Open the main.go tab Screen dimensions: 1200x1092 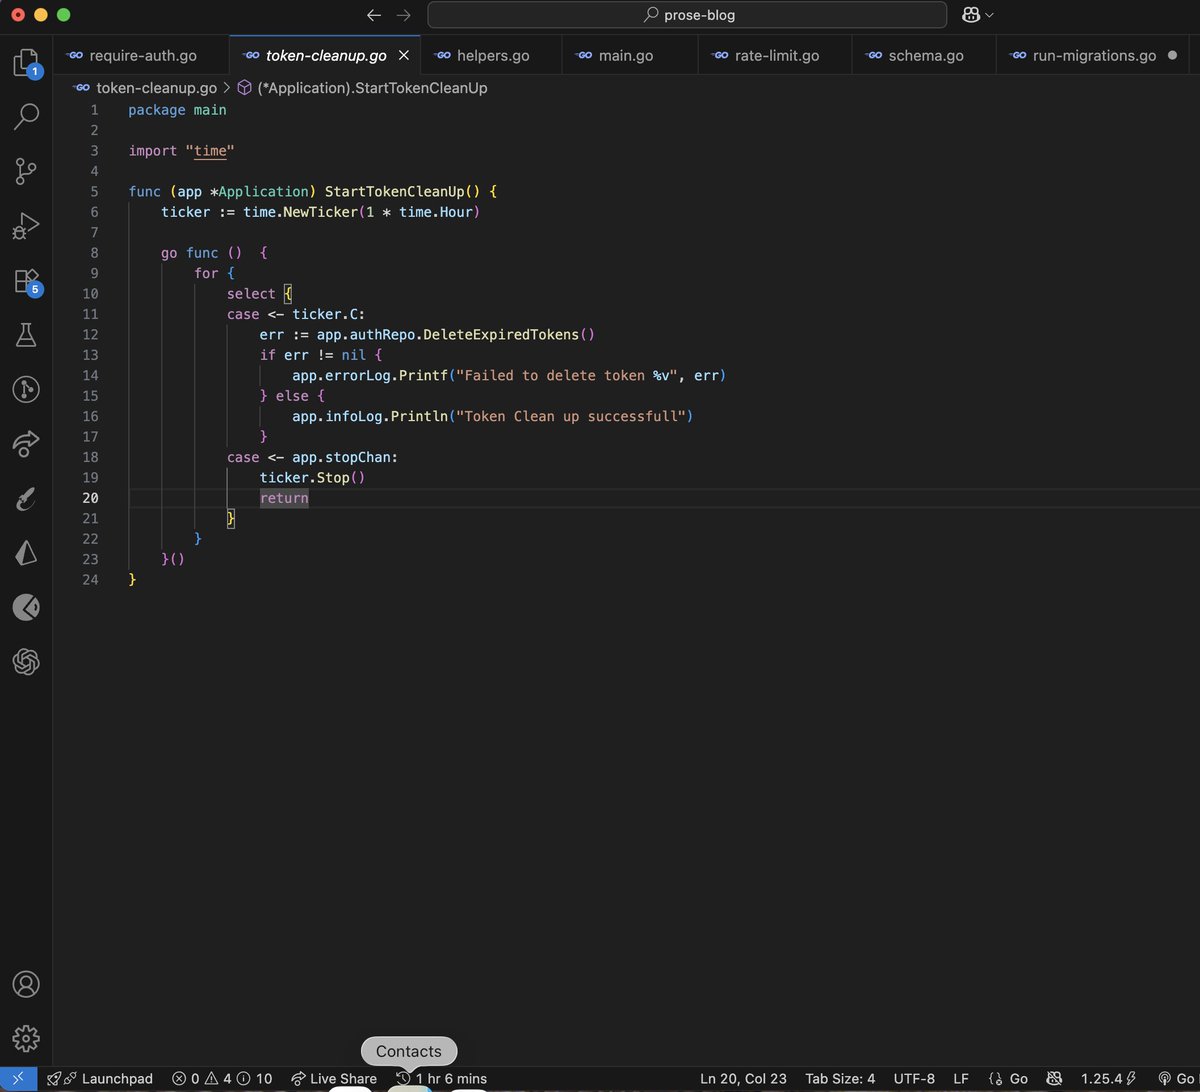pos(630,55)
